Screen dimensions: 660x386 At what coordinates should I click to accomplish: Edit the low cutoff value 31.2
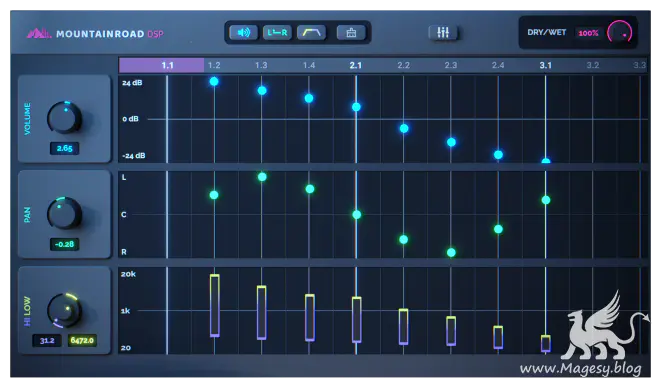pyautogui.click(x=47, y=341)
